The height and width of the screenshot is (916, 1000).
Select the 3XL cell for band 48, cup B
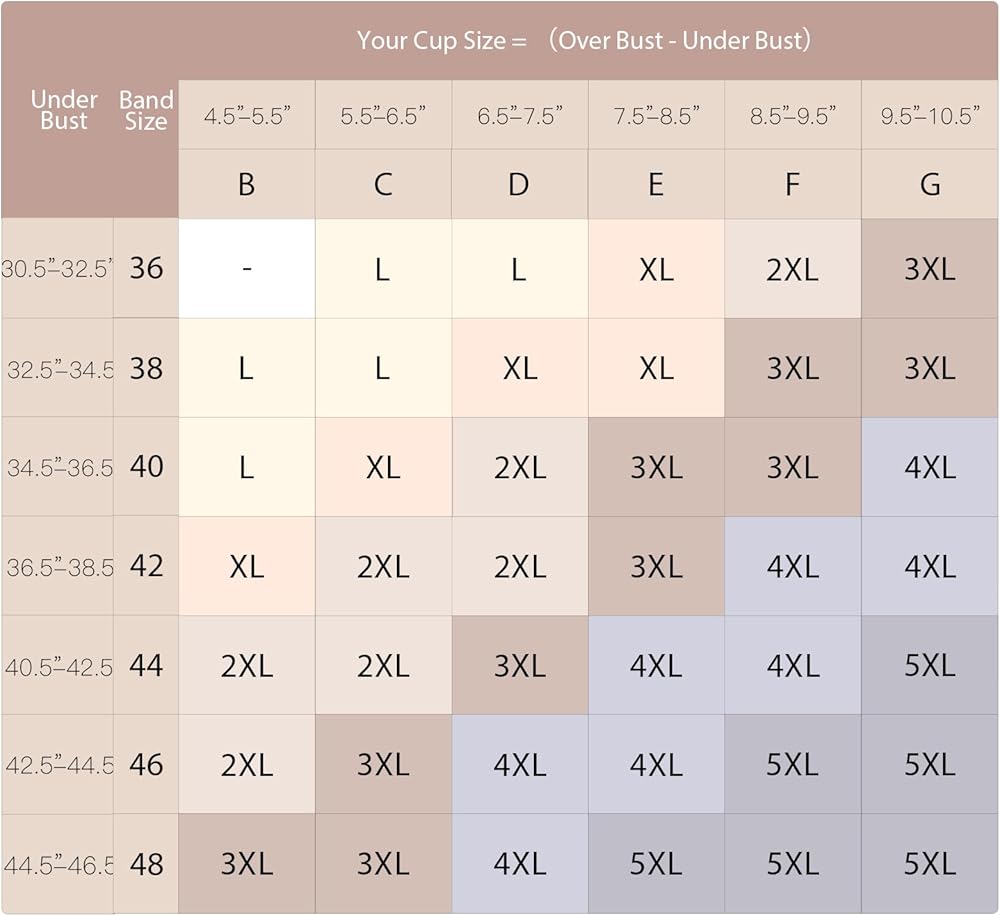click(x=246, y=864)
